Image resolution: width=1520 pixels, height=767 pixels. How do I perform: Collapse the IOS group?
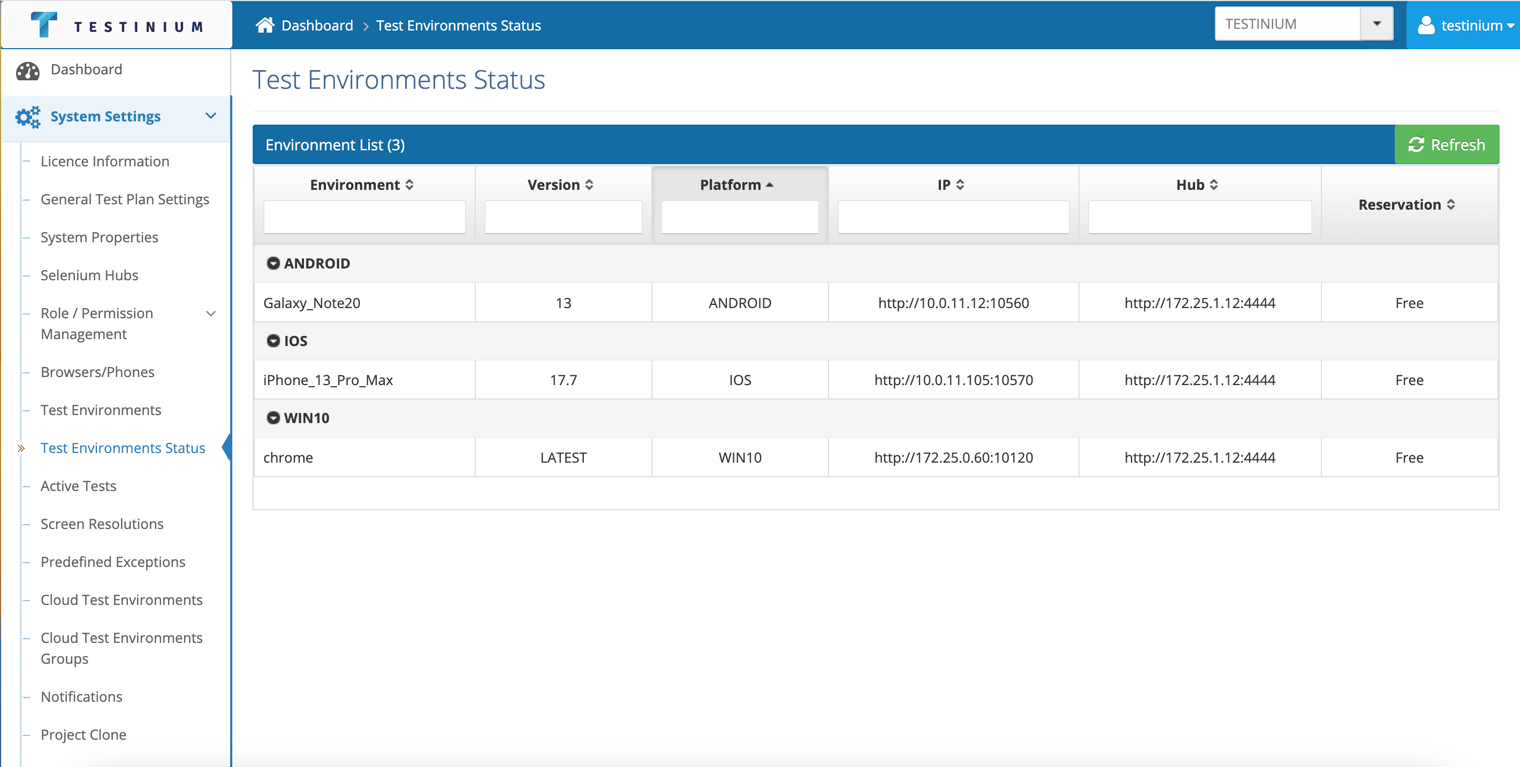(273, 341)
